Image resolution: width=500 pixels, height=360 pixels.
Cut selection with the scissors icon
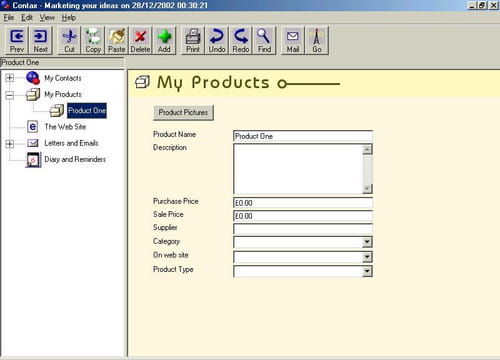pos(69,40)
